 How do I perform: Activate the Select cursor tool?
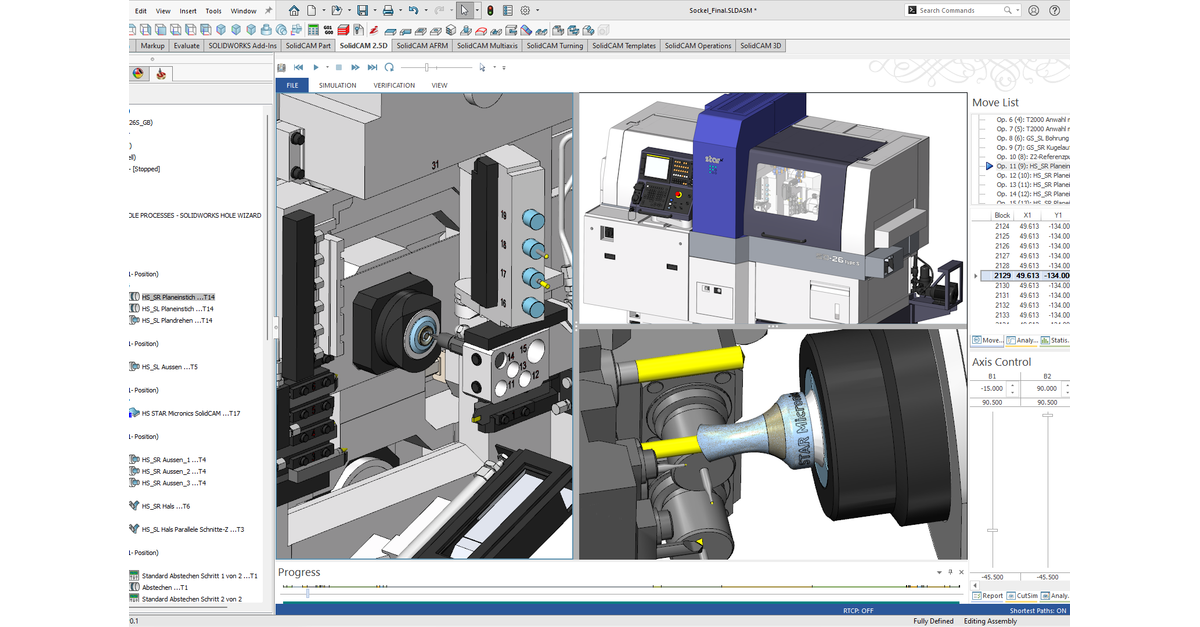tap(464, 10)
